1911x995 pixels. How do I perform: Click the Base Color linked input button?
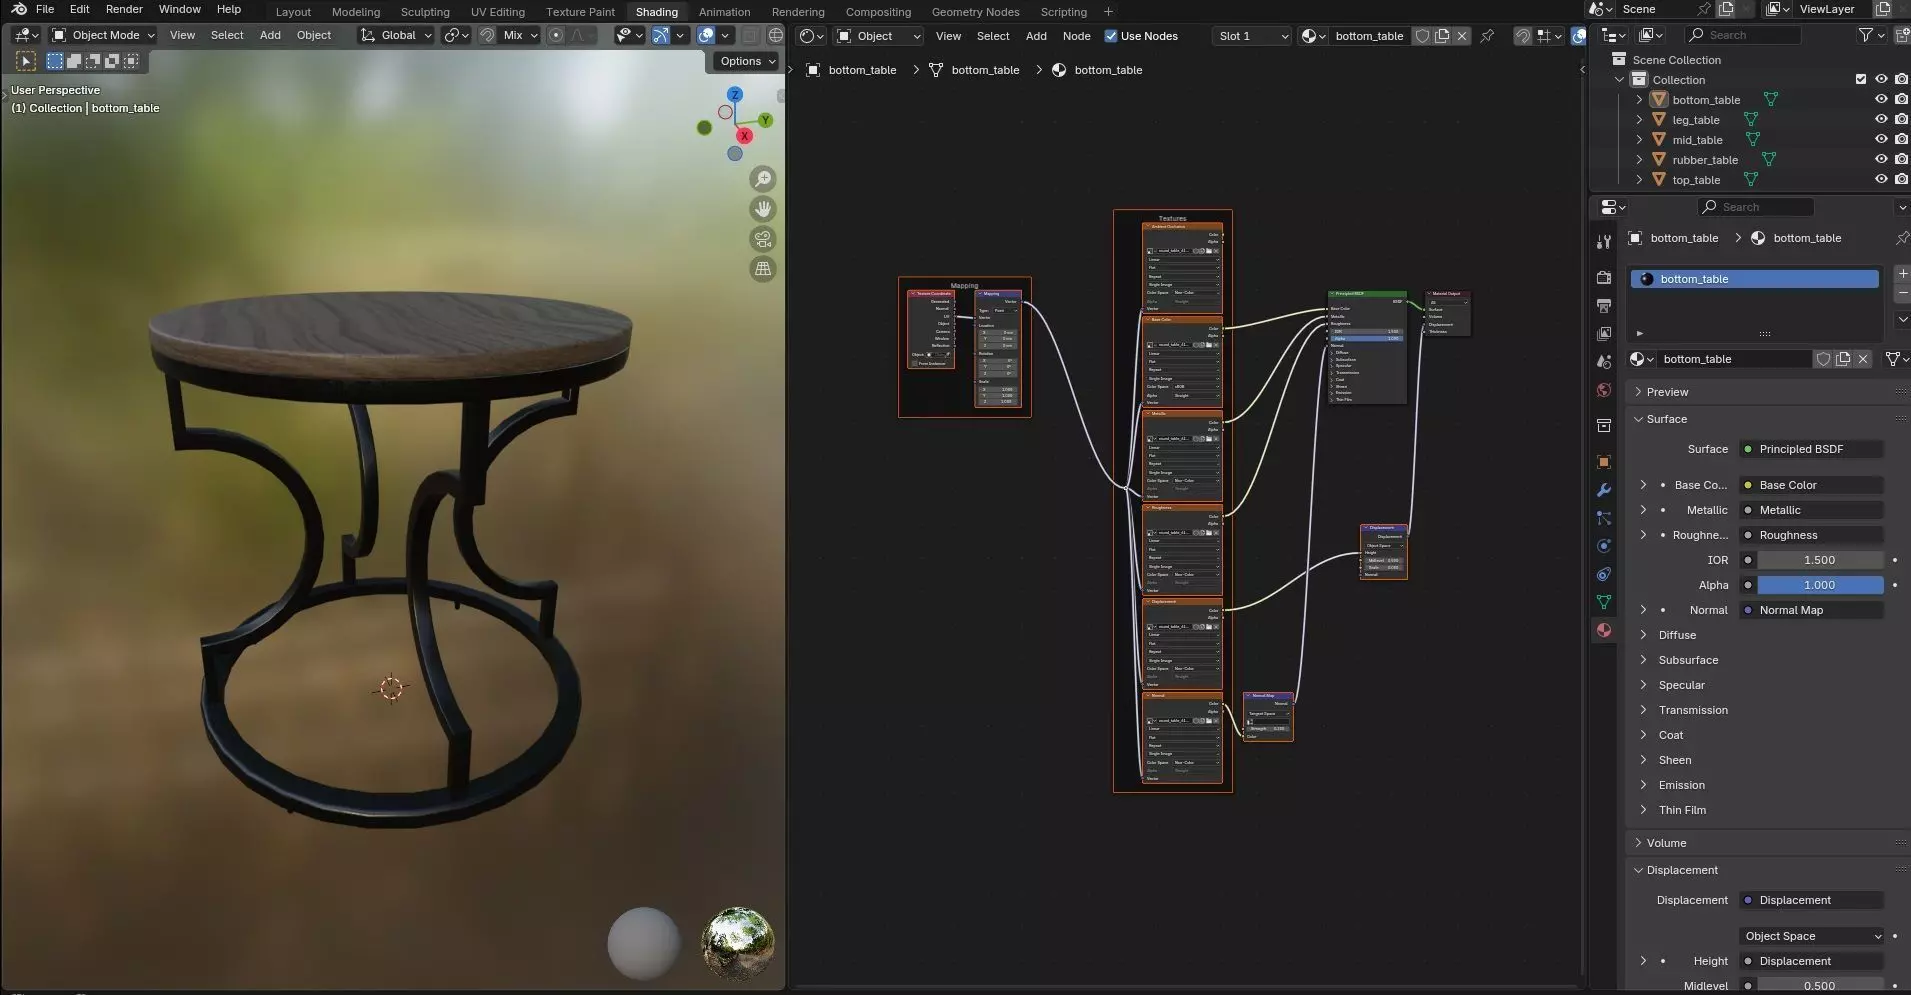1812,485
